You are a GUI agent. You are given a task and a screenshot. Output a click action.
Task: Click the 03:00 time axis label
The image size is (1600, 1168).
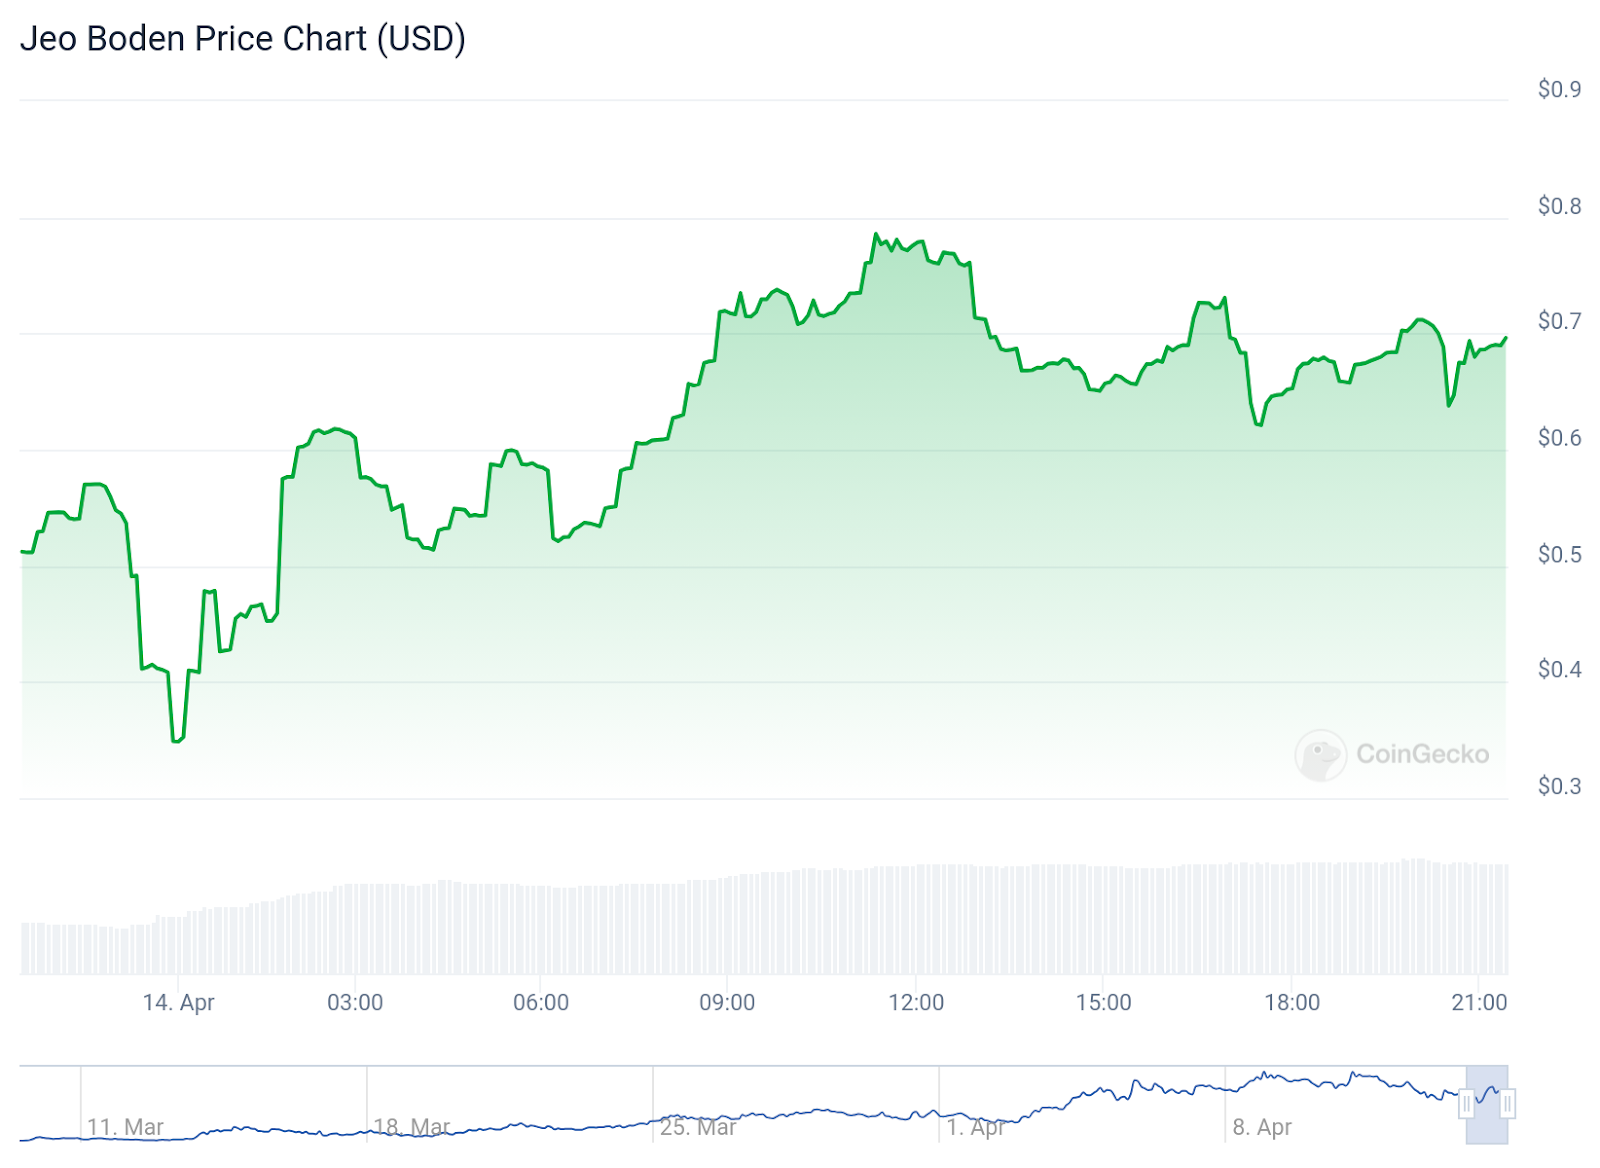coord(355,1002)
